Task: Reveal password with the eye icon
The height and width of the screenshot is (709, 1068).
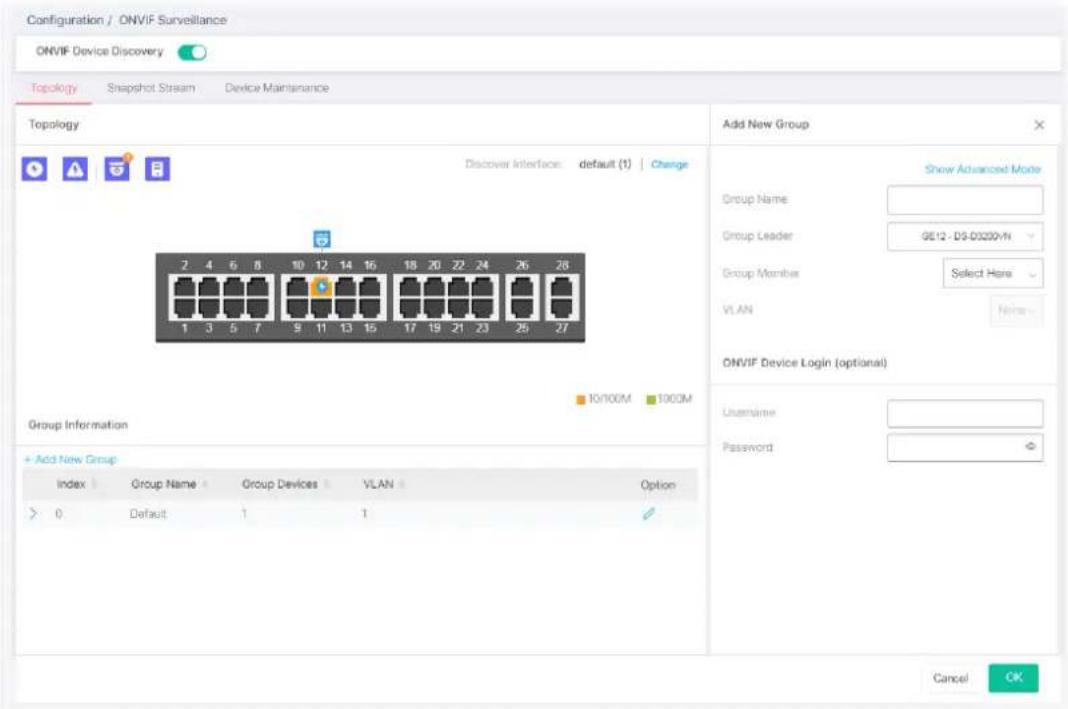Action: [1030, 446]
